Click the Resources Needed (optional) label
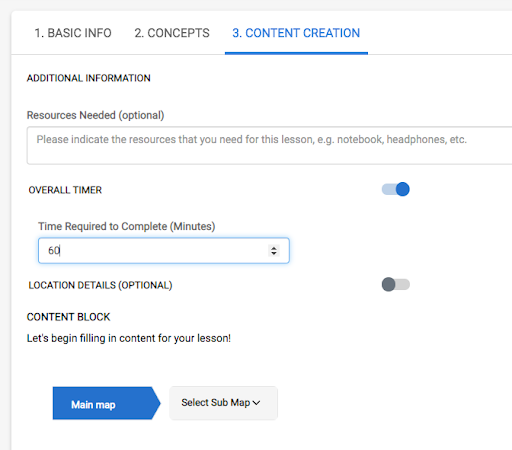Viewport: 512px width, 450px height. pyautogui.click(x=95, y=115)
